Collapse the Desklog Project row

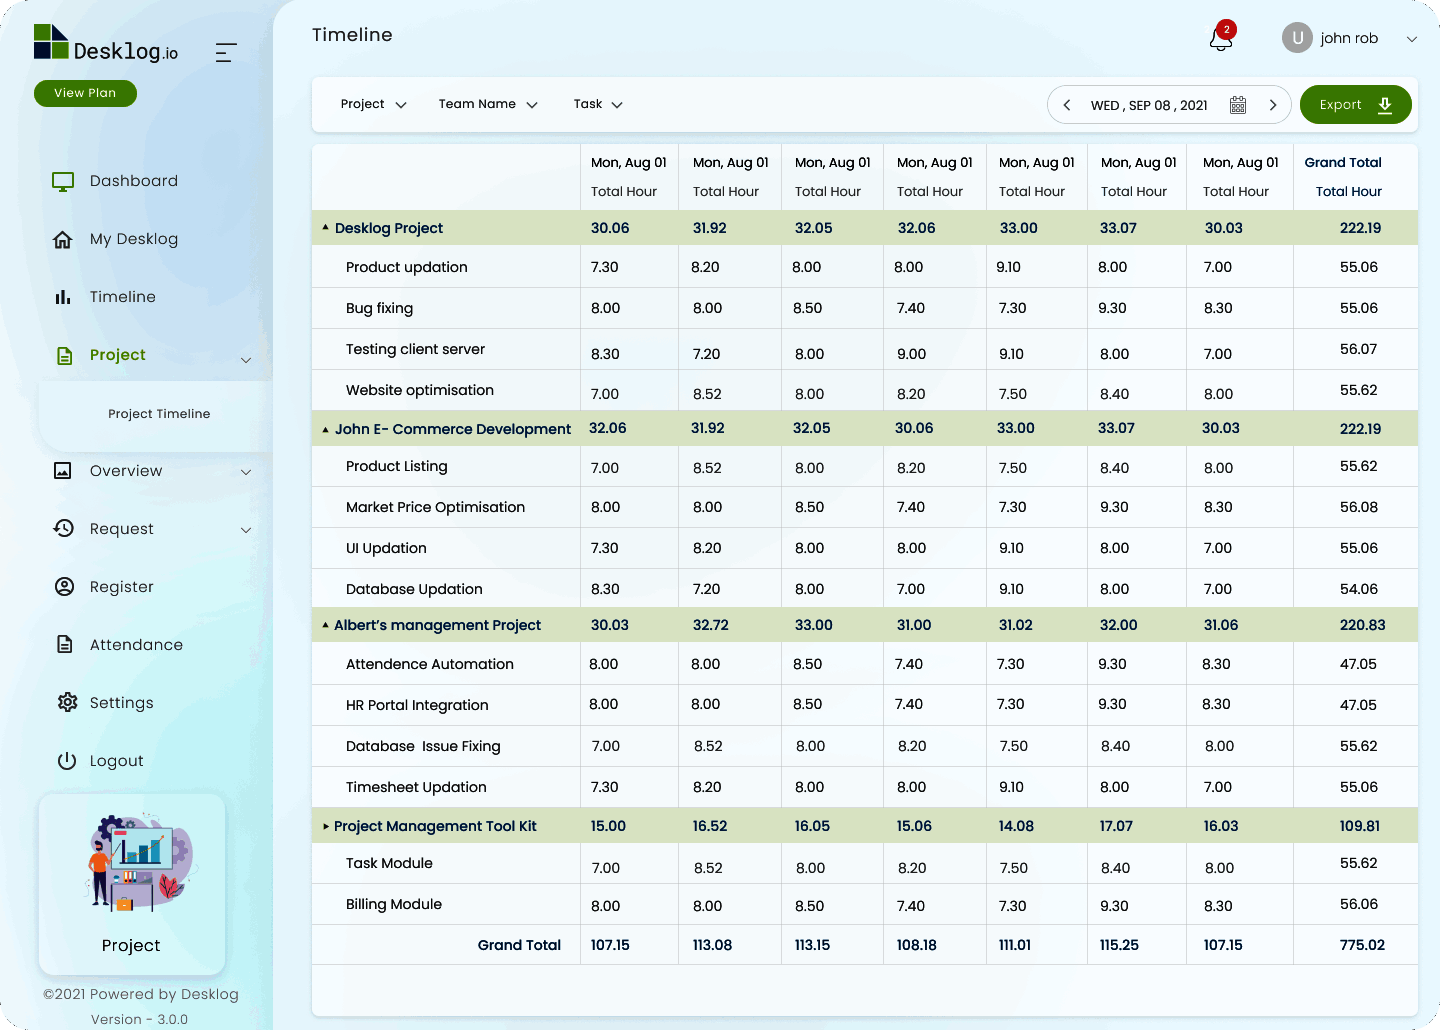(x=326, y=228)
